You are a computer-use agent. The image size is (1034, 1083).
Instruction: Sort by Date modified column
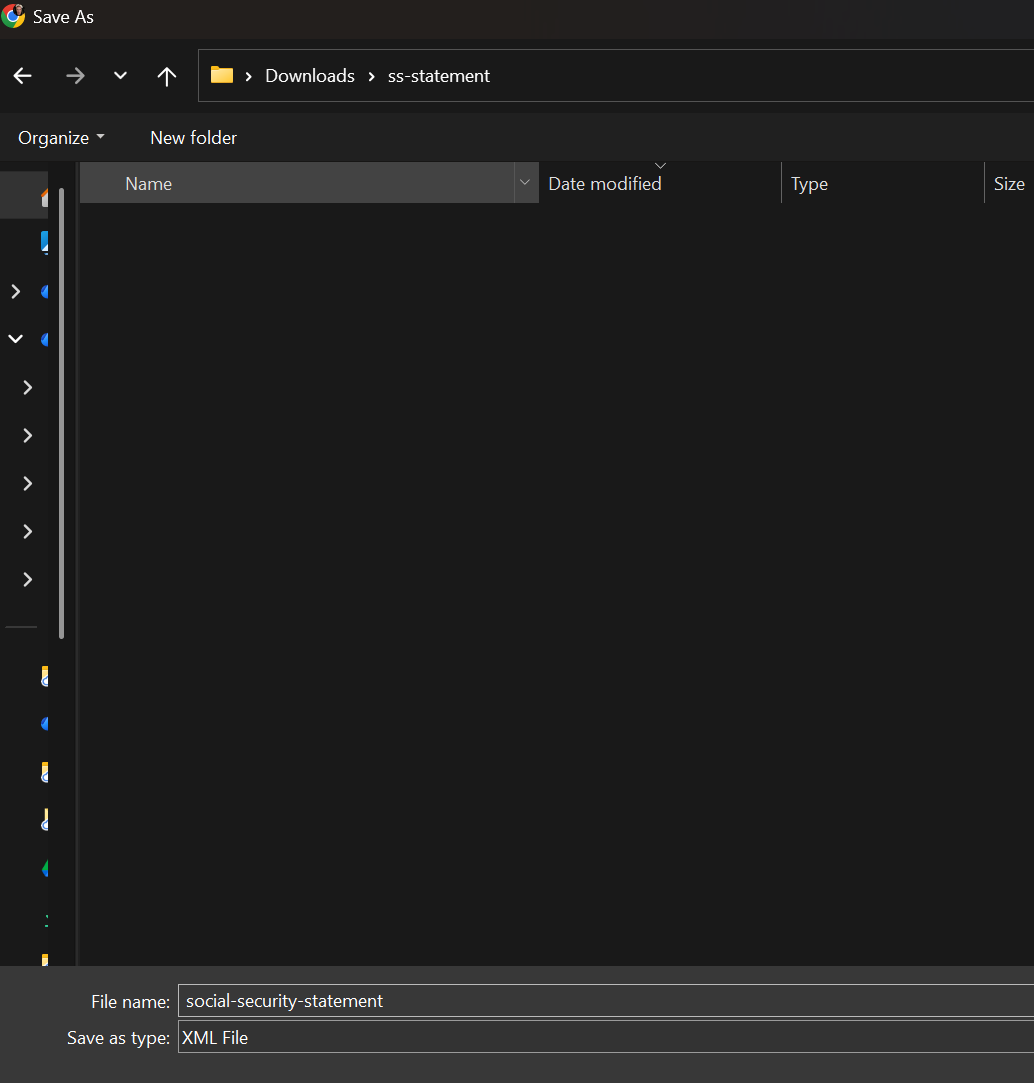coord(660,183)
